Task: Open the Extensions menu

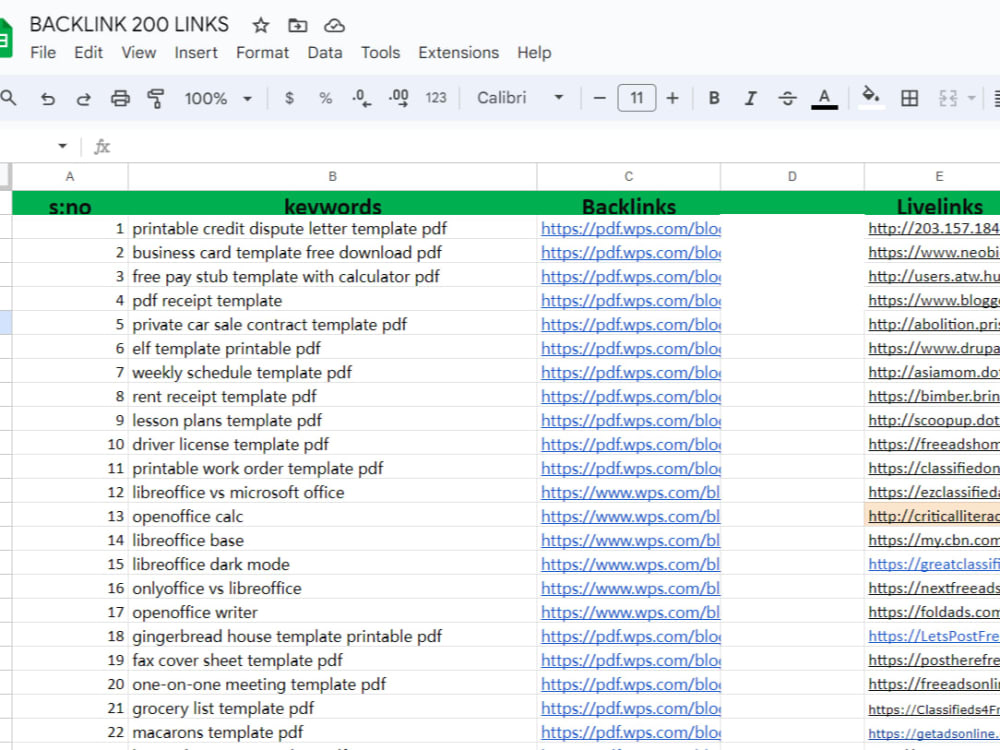Action: pyautogui.click(x=459, y=53)
